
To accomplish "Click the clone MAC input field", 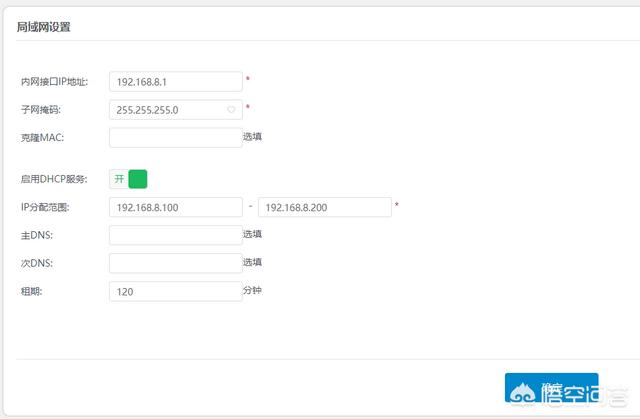I will (176, 138).
